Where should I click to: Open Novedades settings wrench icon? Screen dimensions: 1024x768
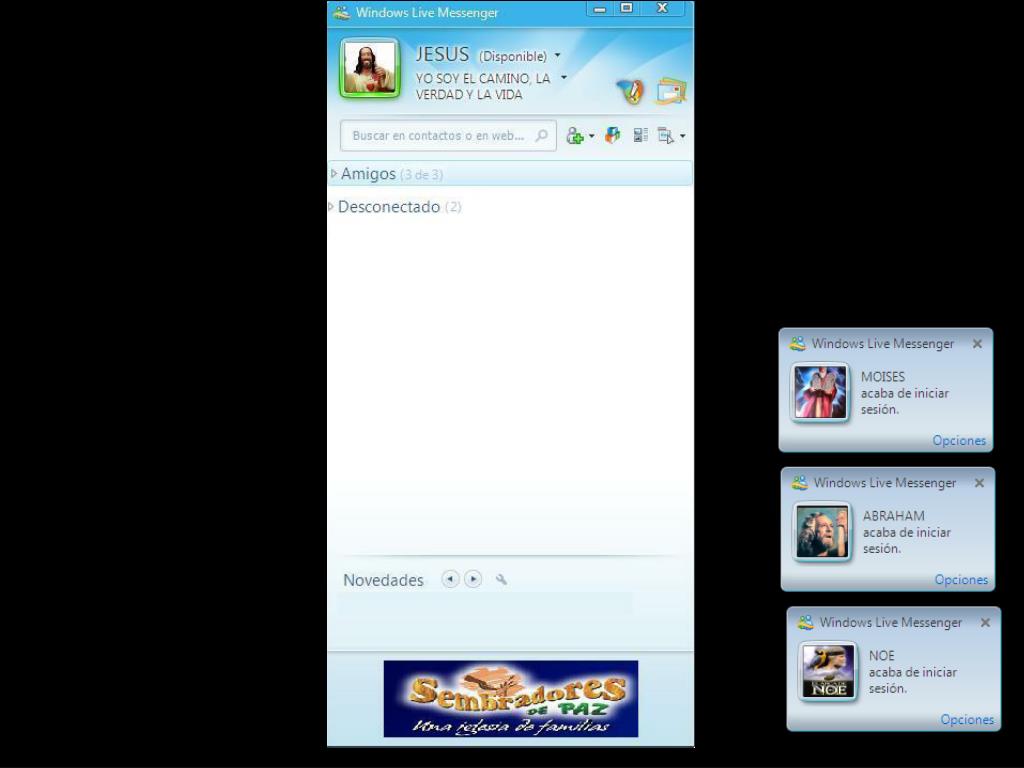(502, 579)
